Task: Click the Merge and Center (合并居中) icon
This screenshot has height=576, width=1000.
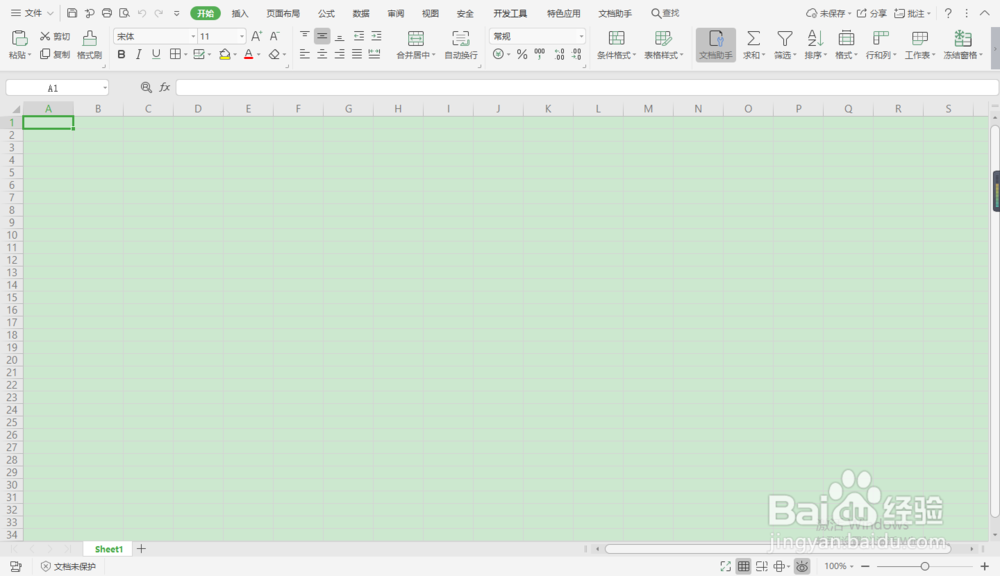Action: coord(415,39)
